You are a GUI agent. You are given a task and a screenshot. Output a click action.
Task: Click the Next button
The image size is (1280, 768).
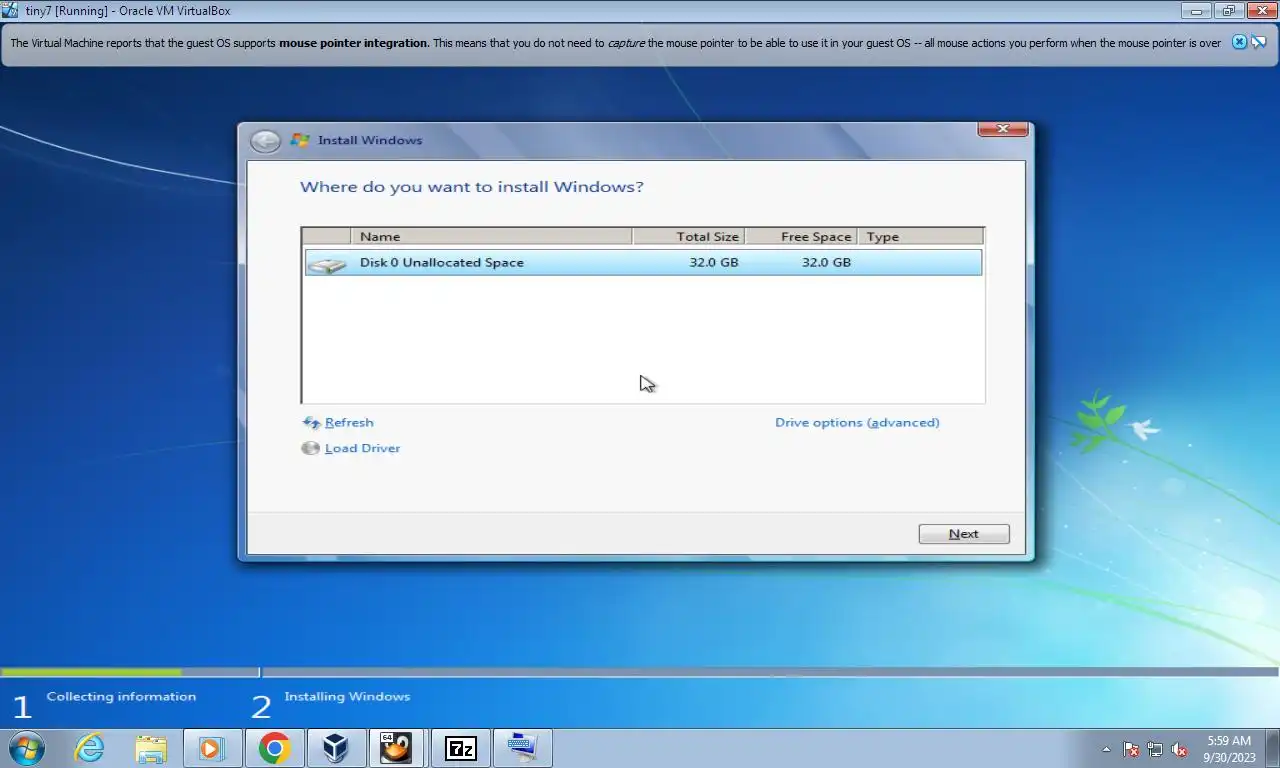point(964,534)
